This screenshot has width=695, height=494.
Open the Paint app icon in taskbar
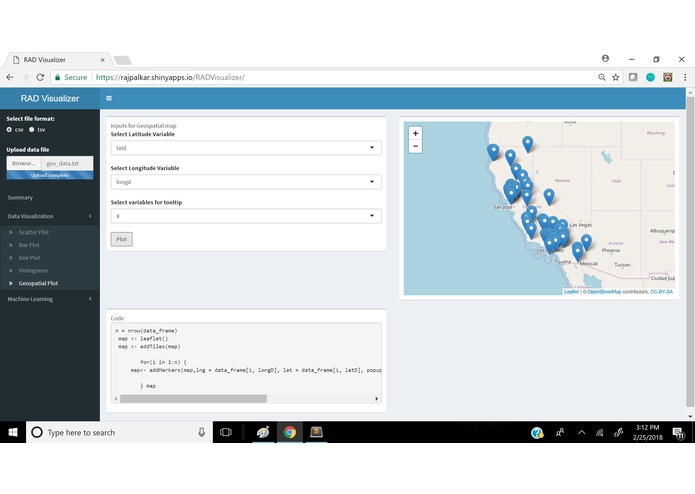click(263, 432)
